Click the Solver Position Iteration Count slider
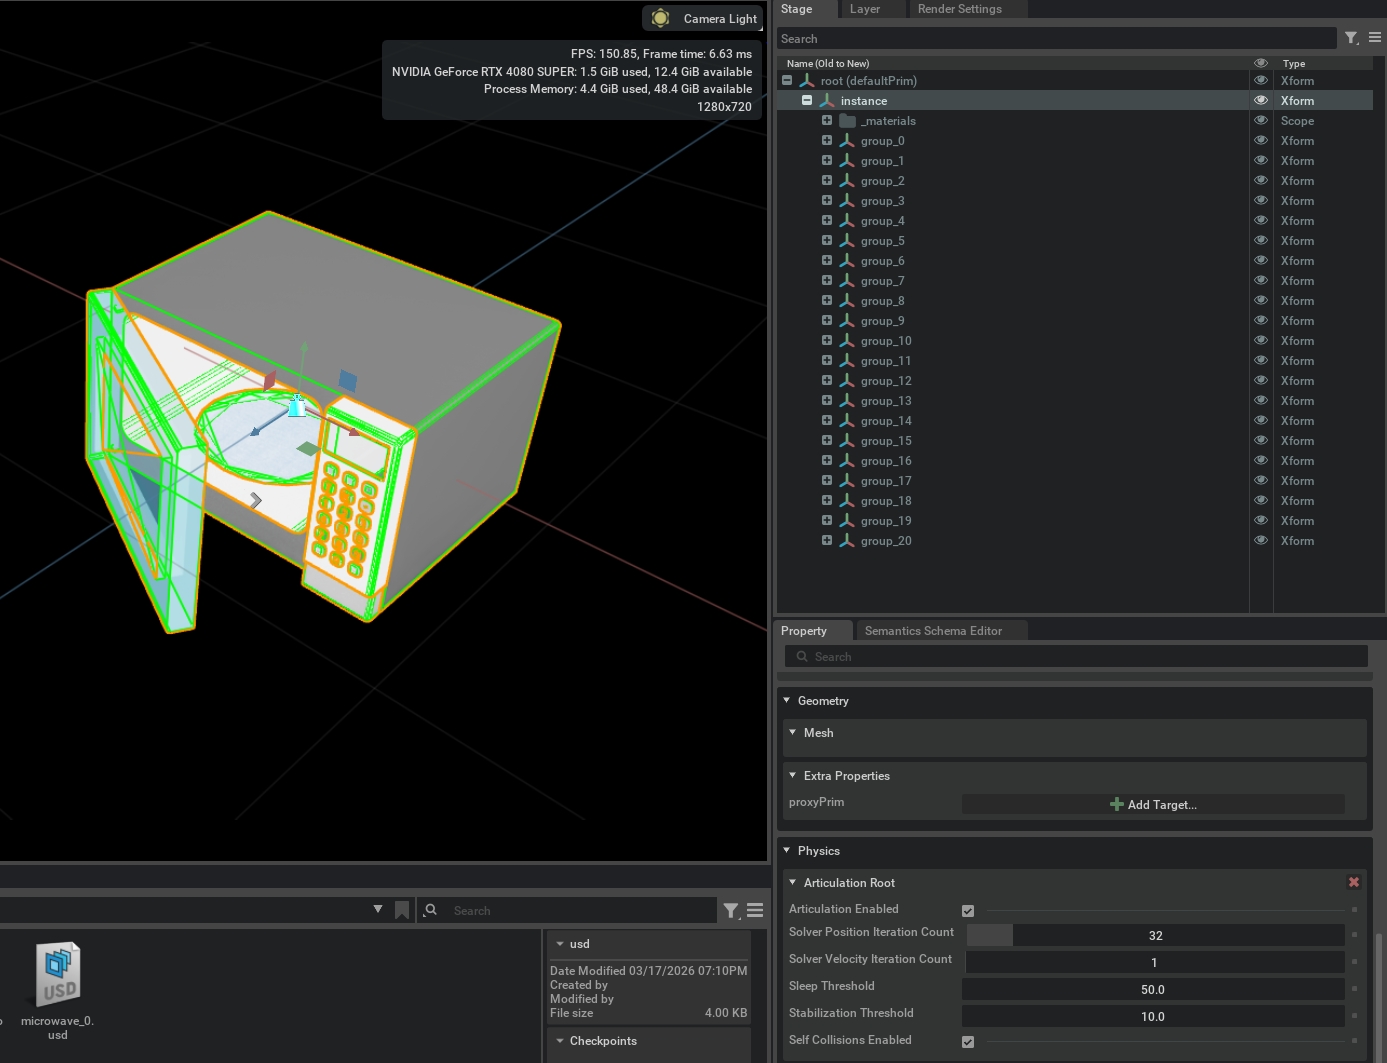 pyautogui.click(x=1153, y=935)
